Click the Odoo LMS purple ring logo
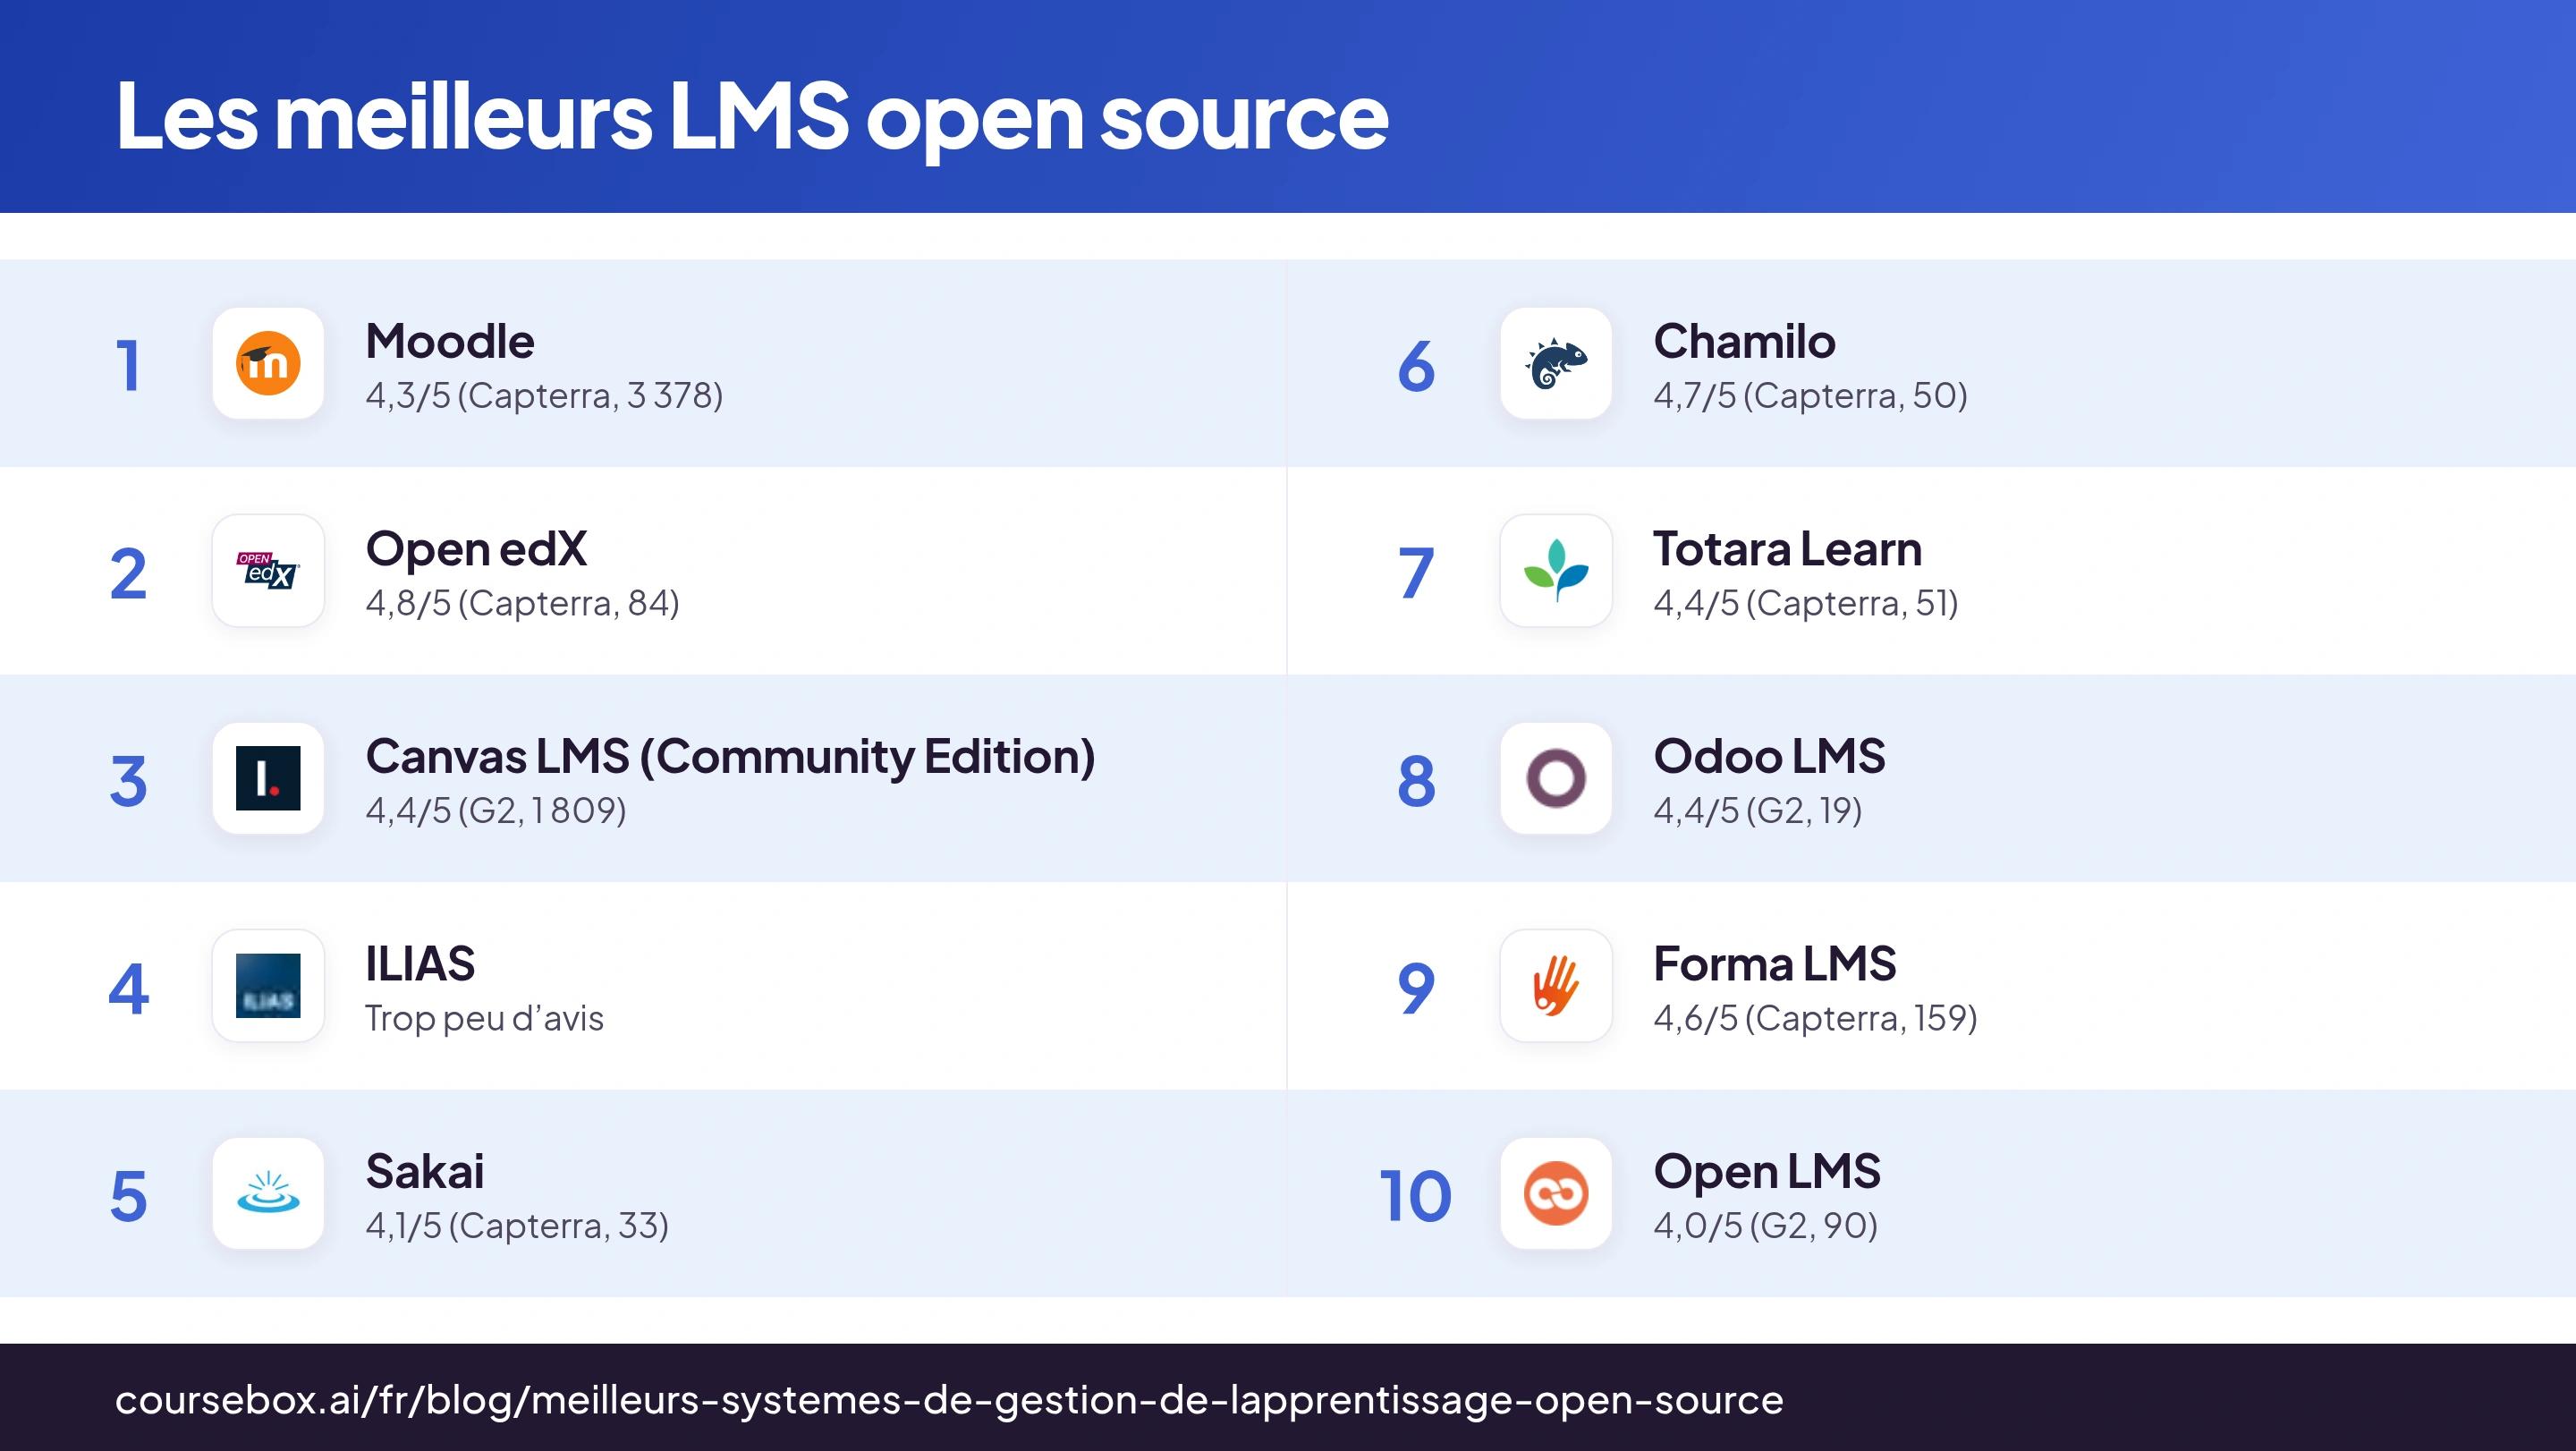This screenshot has height=1451, width=2576. [x=1556, y=778]
